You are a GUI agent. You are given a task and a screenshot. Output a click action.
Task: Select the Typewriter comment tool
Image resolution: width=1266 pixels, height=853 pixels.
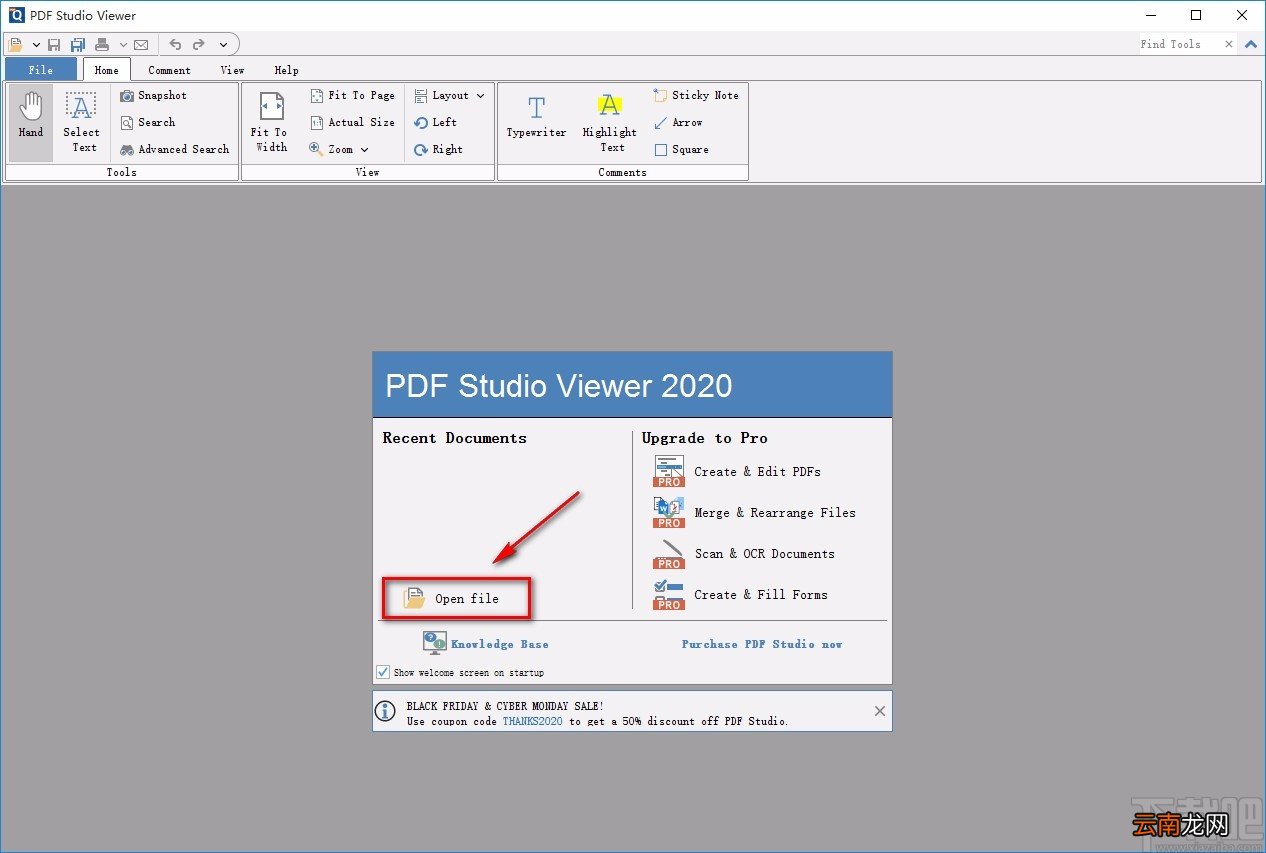(x=537, y=118)
